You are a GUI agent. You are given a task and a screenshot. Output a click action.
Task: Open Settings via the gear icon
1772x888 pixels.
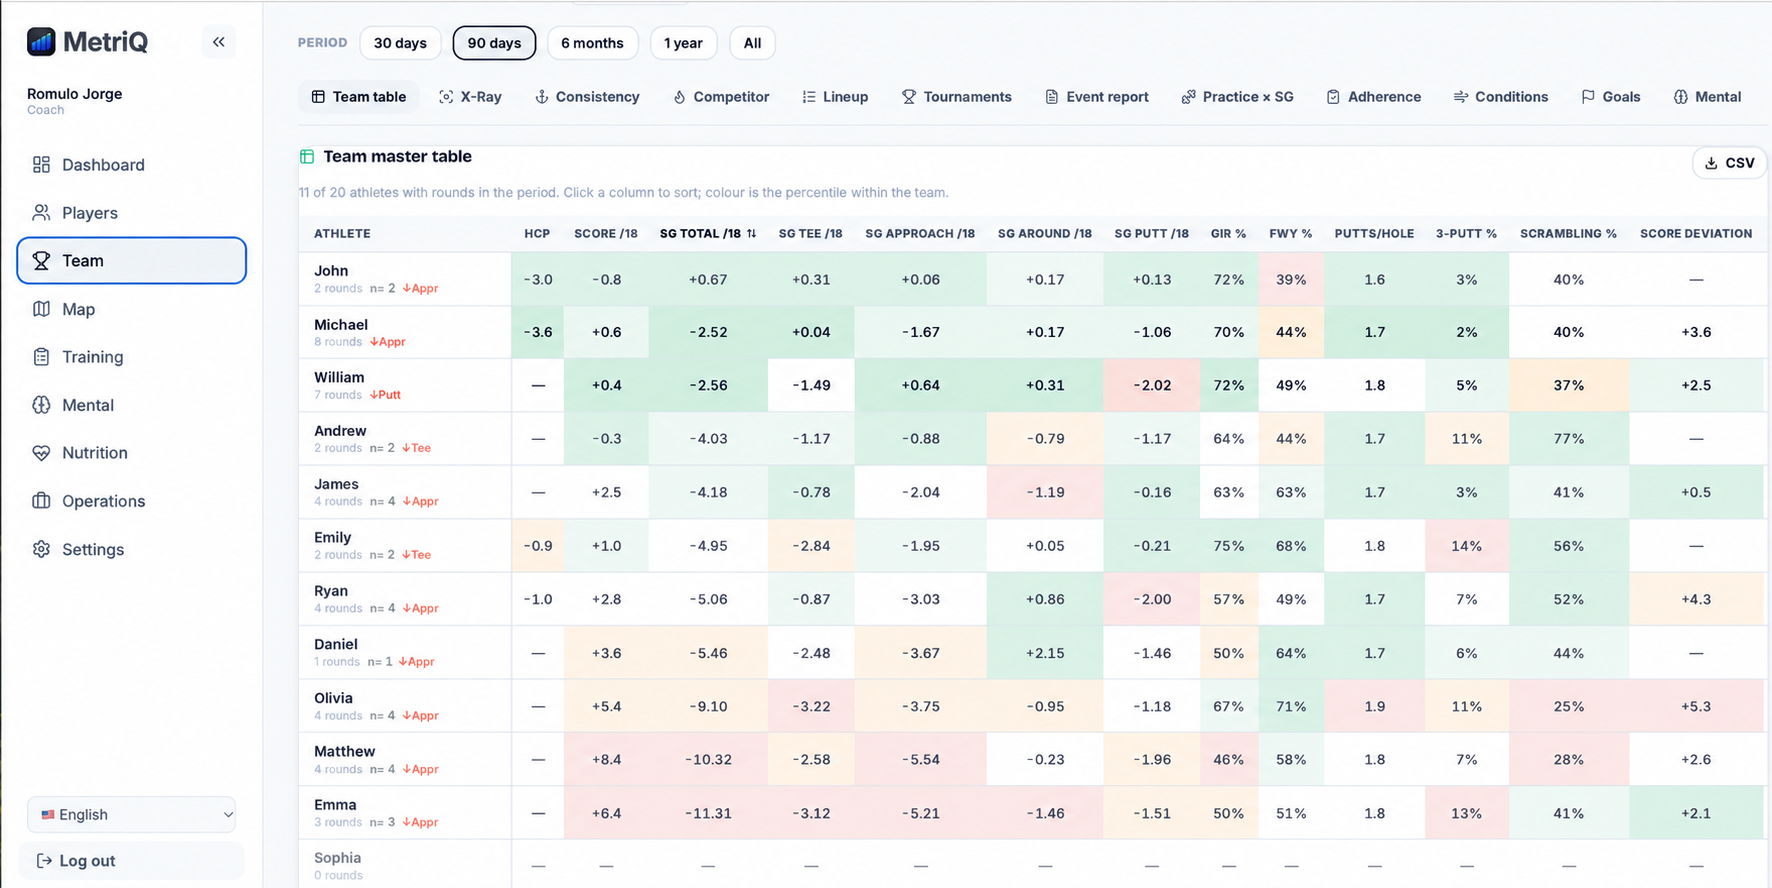point(41,549)
